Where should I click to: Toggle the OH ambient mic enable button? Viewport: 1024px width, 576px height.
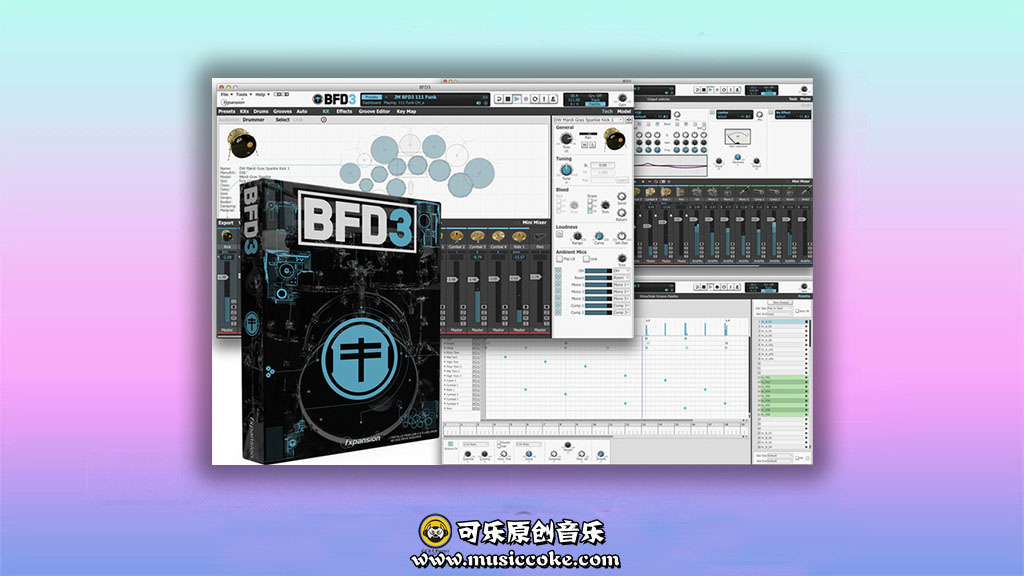558,271
